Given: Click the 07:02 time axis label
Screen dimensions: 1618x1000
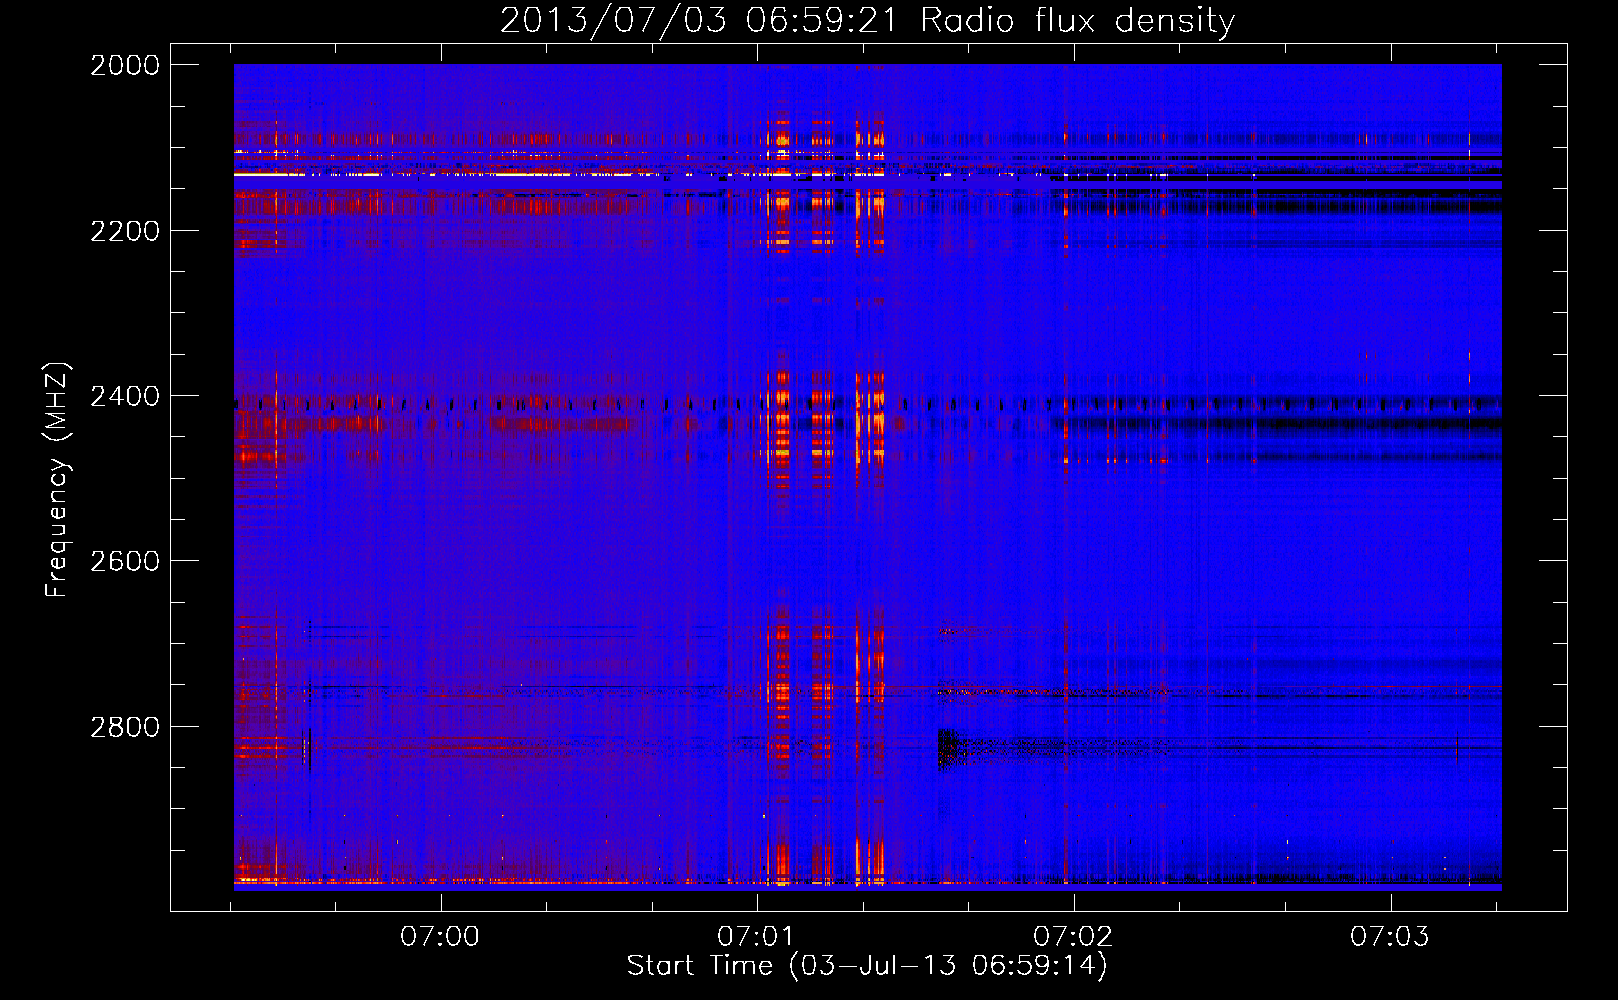Looking at the screenshot, I should point(1073,937).
